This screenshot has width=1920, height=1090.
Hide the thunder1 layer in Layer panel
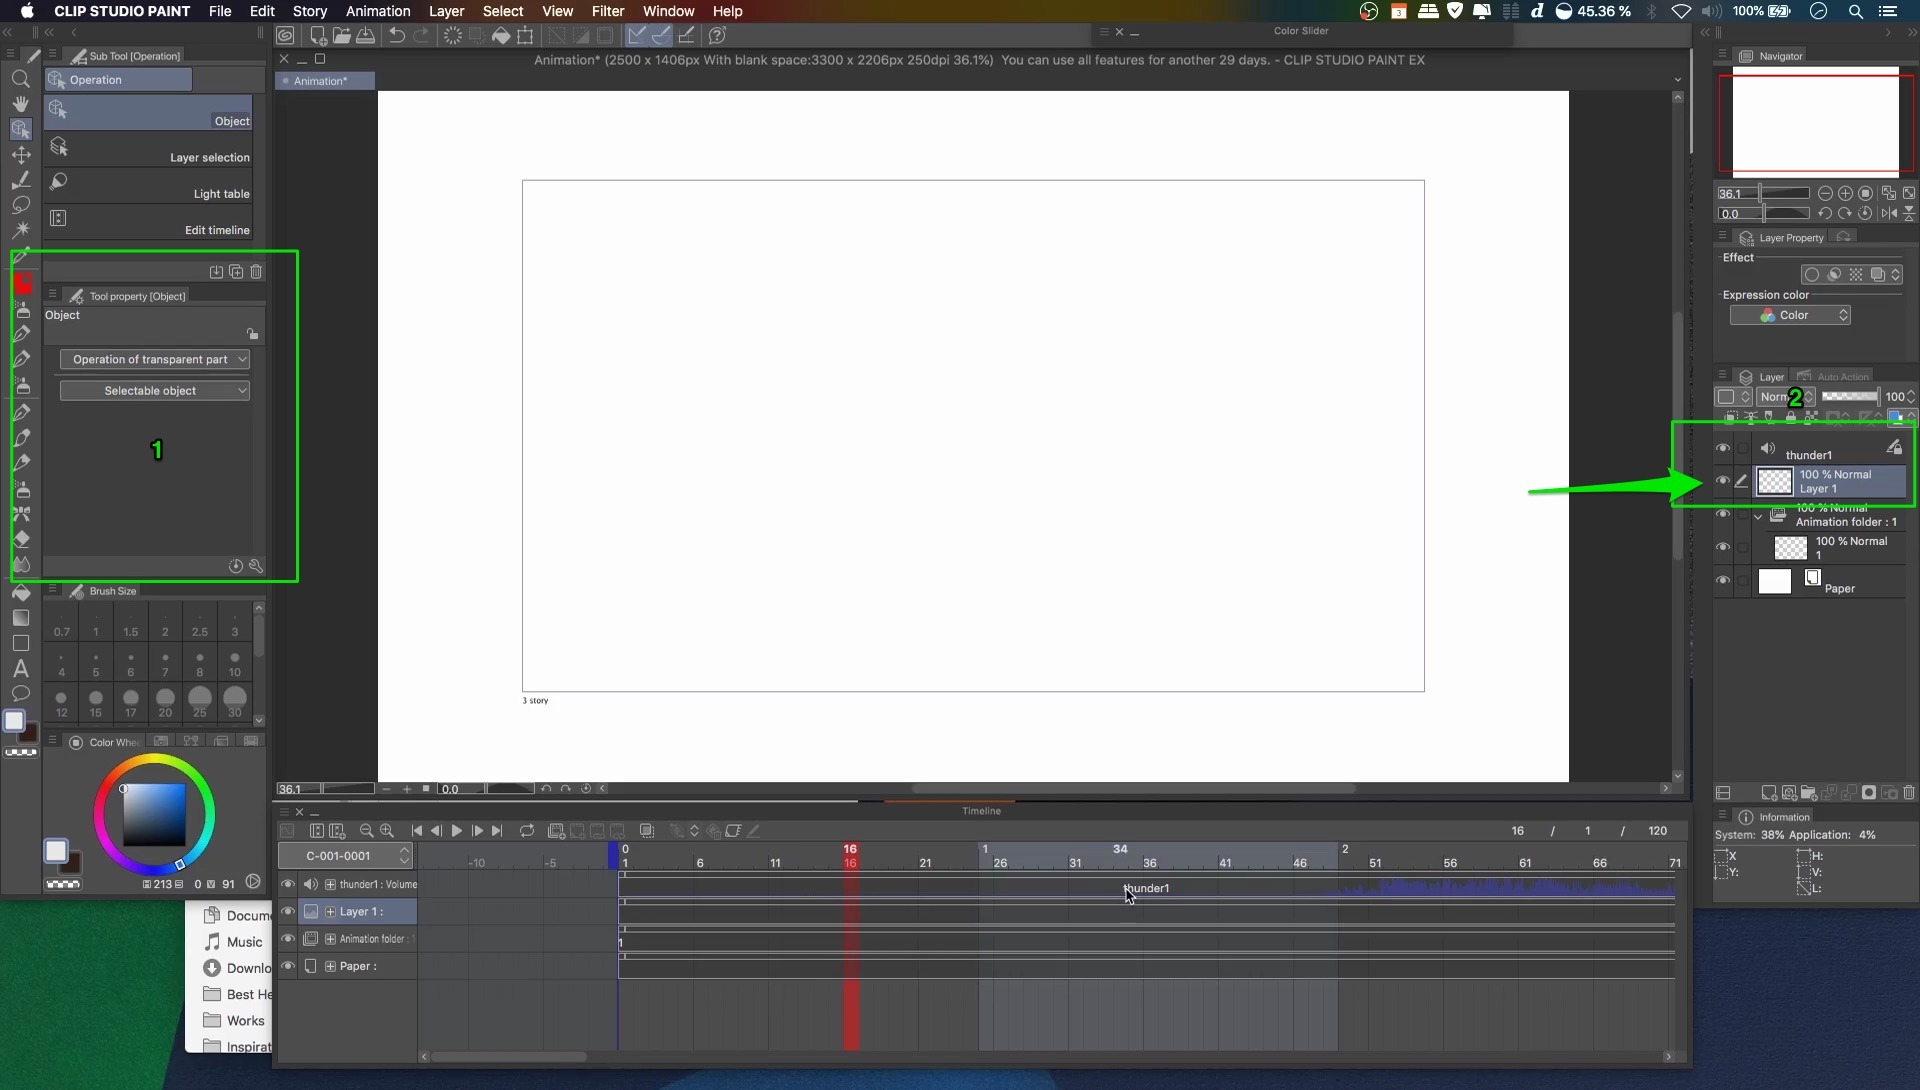[x=1722, y=448]
